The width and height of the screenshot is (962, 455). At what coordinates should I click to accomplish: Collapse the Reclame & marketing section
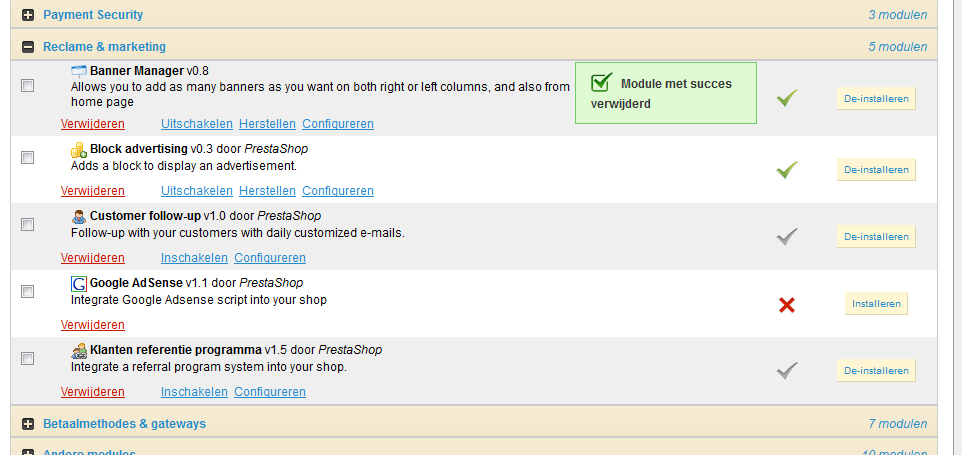click(x=28, y=47)
